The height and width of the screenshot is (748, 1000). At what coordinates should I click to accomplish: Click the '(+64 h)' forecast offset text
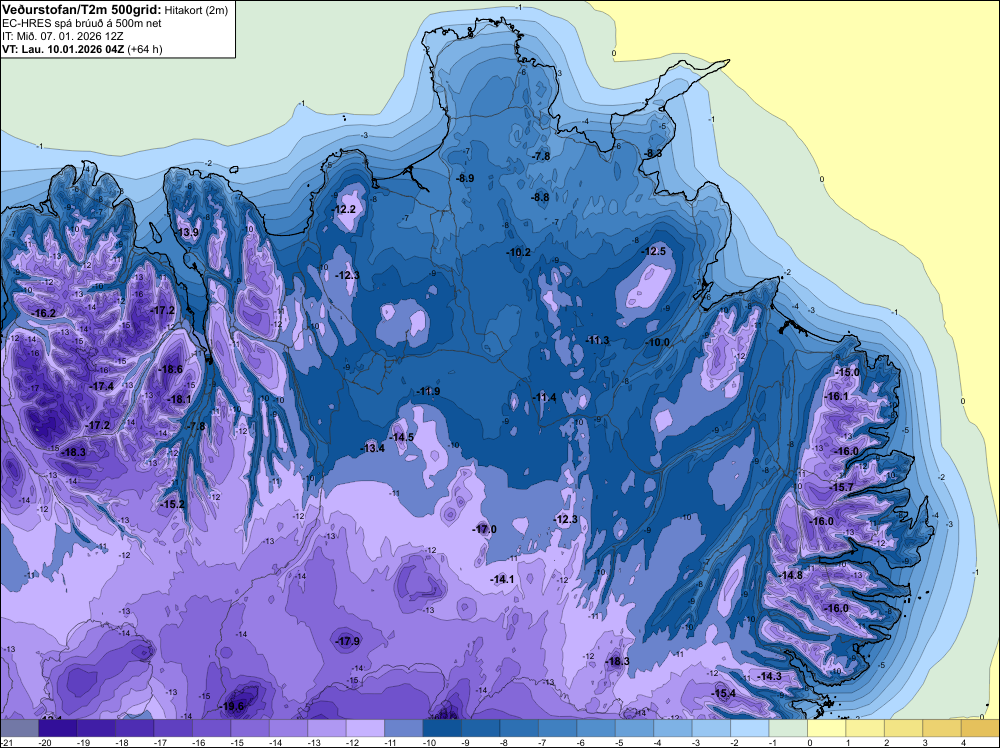(x=145, y=49)
